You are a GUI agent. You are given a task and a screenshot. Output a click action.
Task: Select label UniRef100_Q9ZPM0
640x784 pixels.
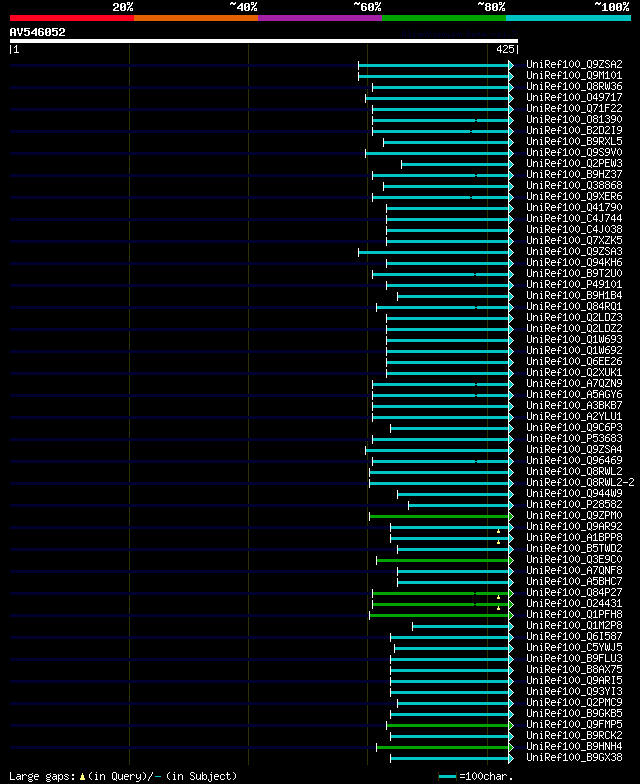[574, 516]
